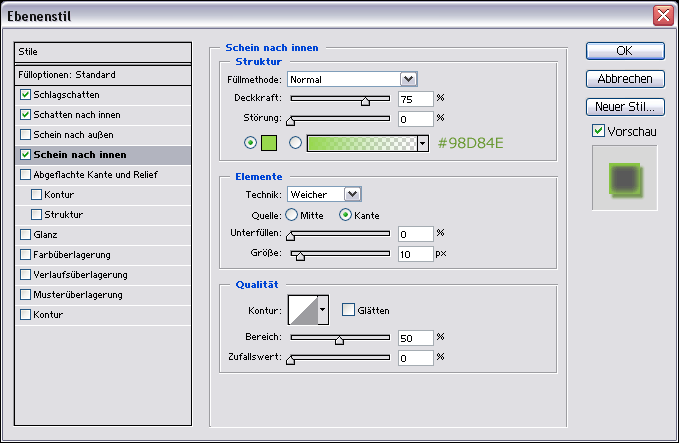Viewport: 679px width, 443px height.
Task: Open Abgeflachte Kante und Relief settings
Action: [95, 175]
